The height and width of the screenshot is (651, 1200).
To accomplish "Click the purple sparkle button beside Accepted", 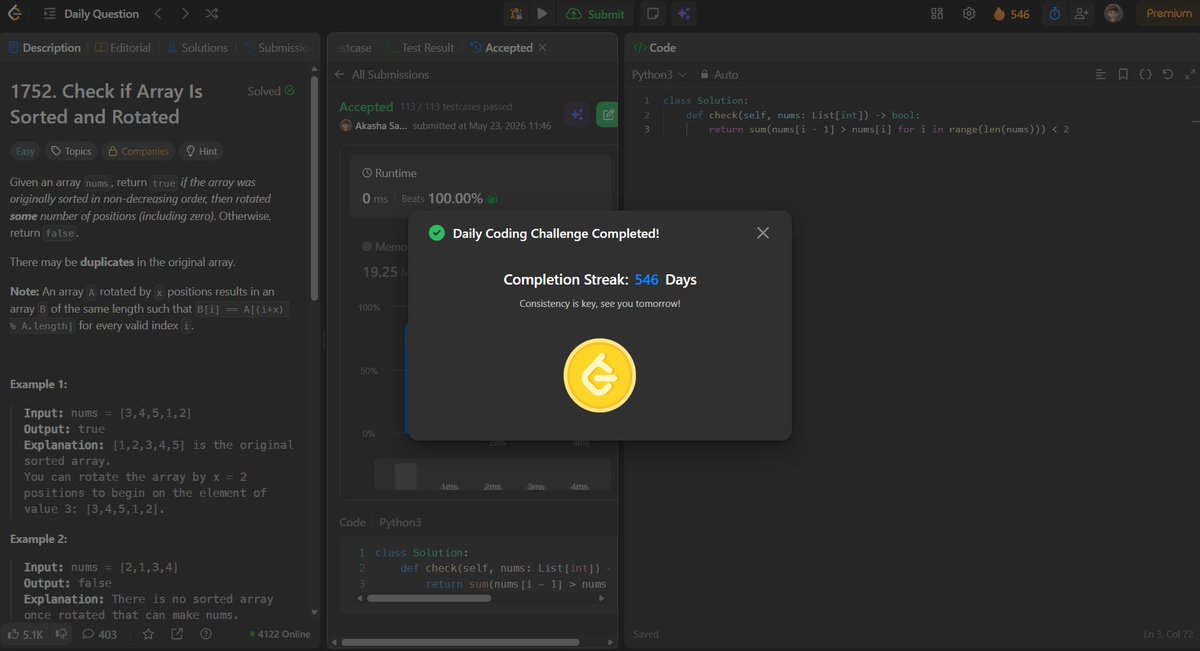I will pos(576,115).
